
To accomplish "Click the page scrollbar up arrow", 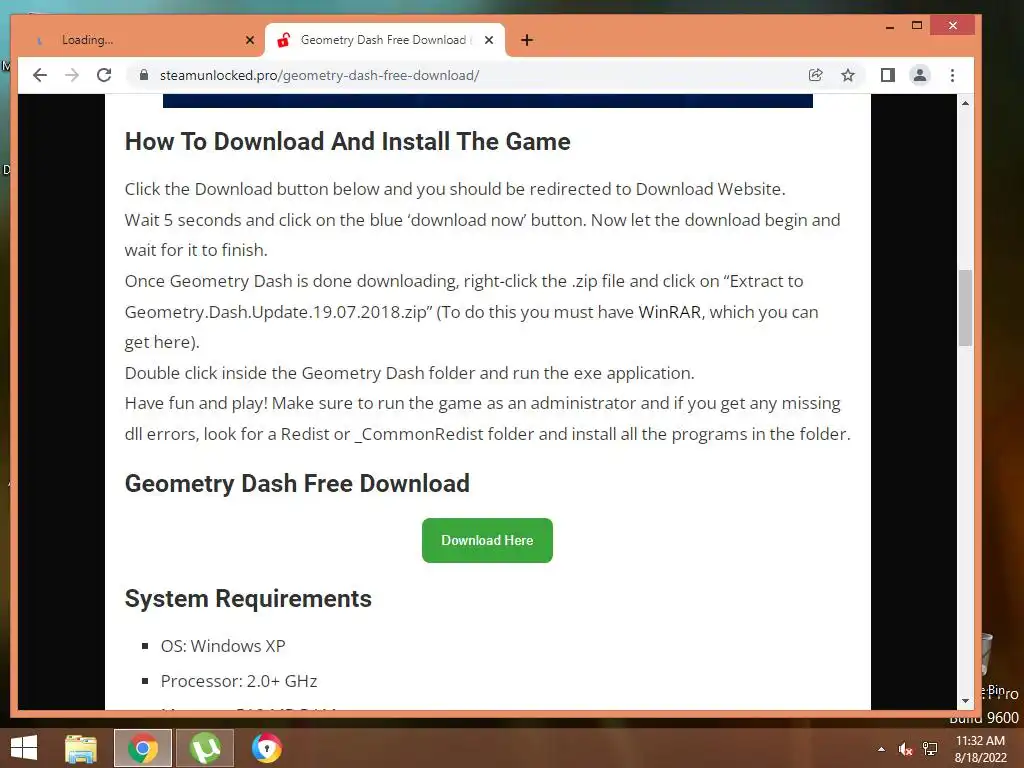I will (x=965, y=103).
